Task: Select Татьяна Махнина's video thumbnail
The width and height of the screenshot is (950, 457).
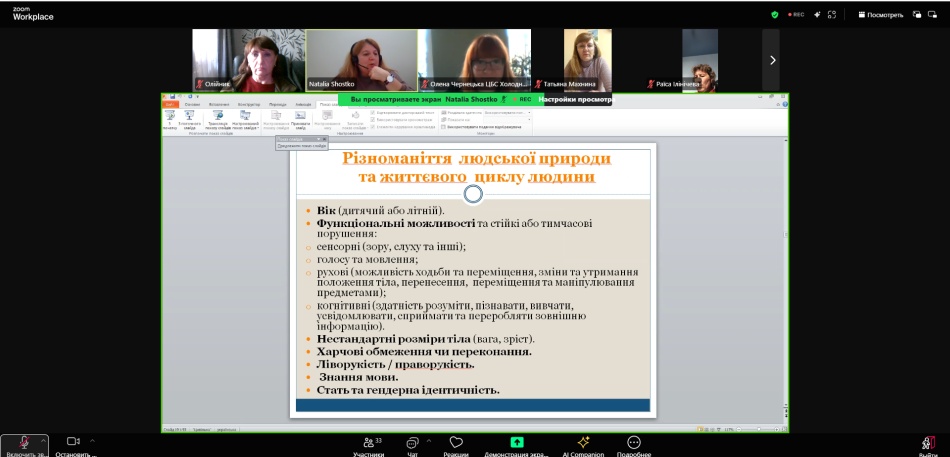Action: pos(587,60)
